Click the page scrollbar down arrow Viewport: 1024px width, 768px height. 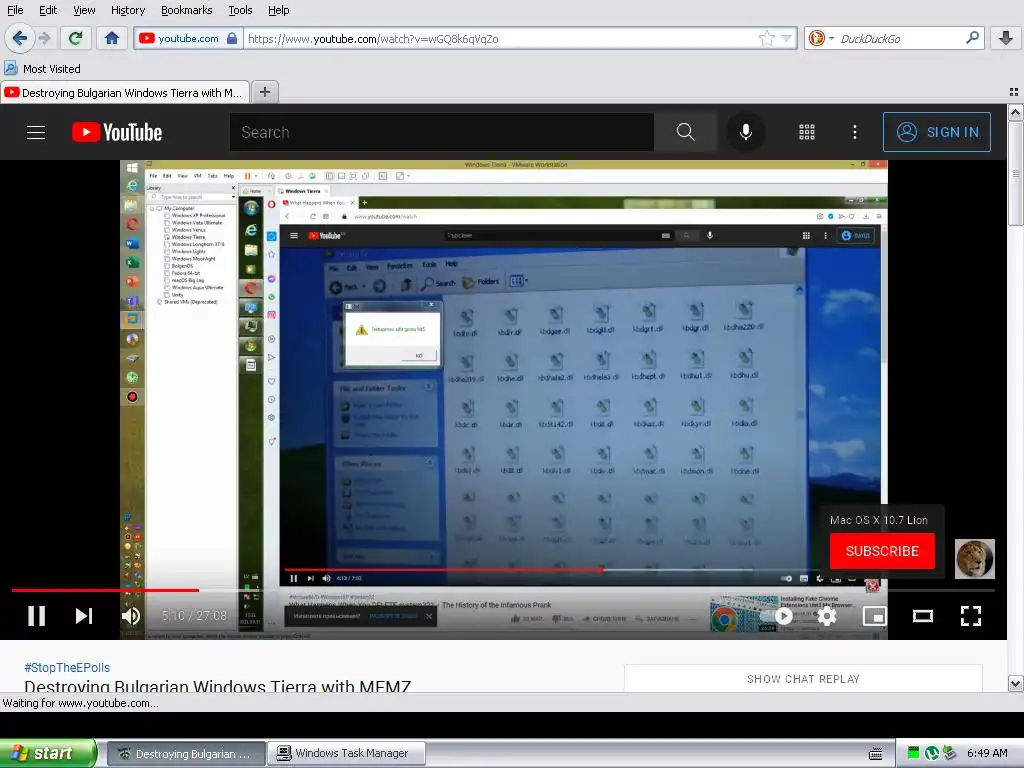coord(1016,684)
